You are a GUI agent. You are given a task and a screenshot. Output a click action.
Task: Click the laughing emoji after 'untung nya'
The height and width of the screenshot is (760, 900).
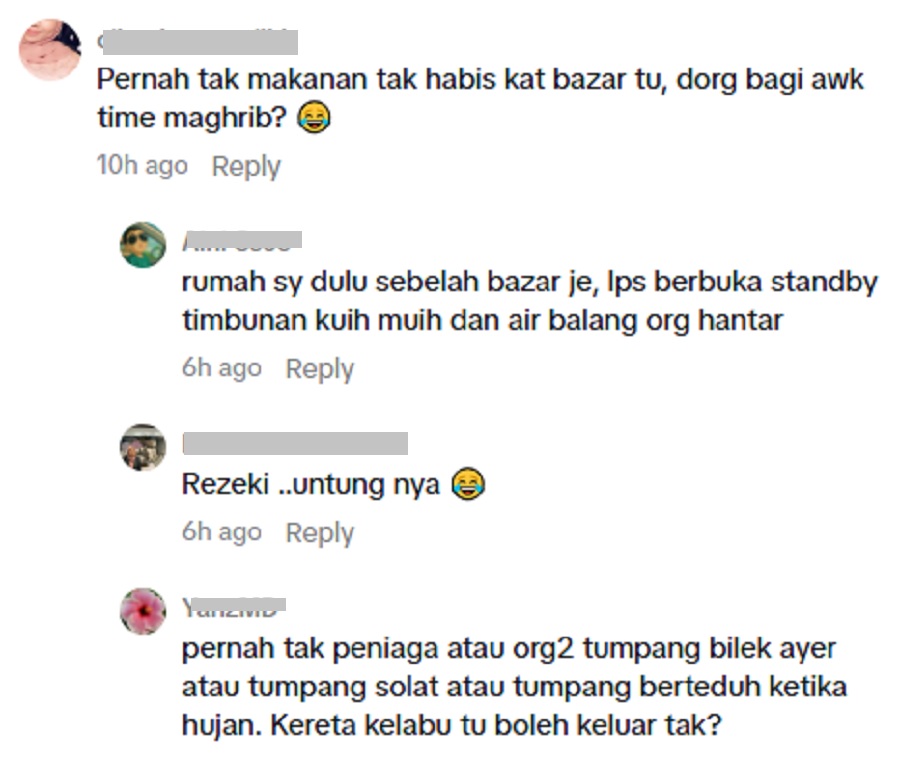[468, 484]
